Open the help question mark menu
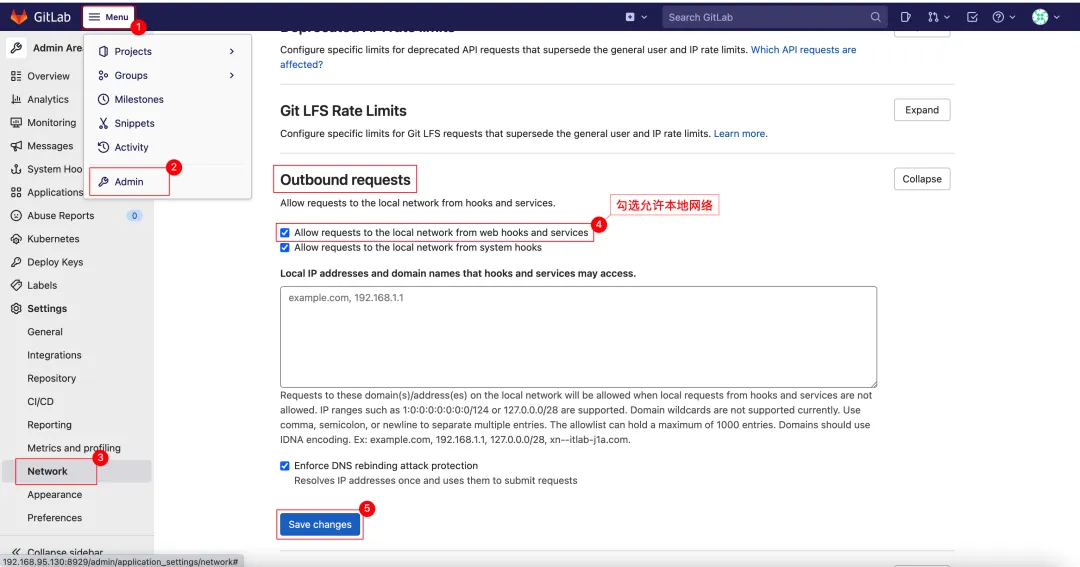 pos(1004,17)
